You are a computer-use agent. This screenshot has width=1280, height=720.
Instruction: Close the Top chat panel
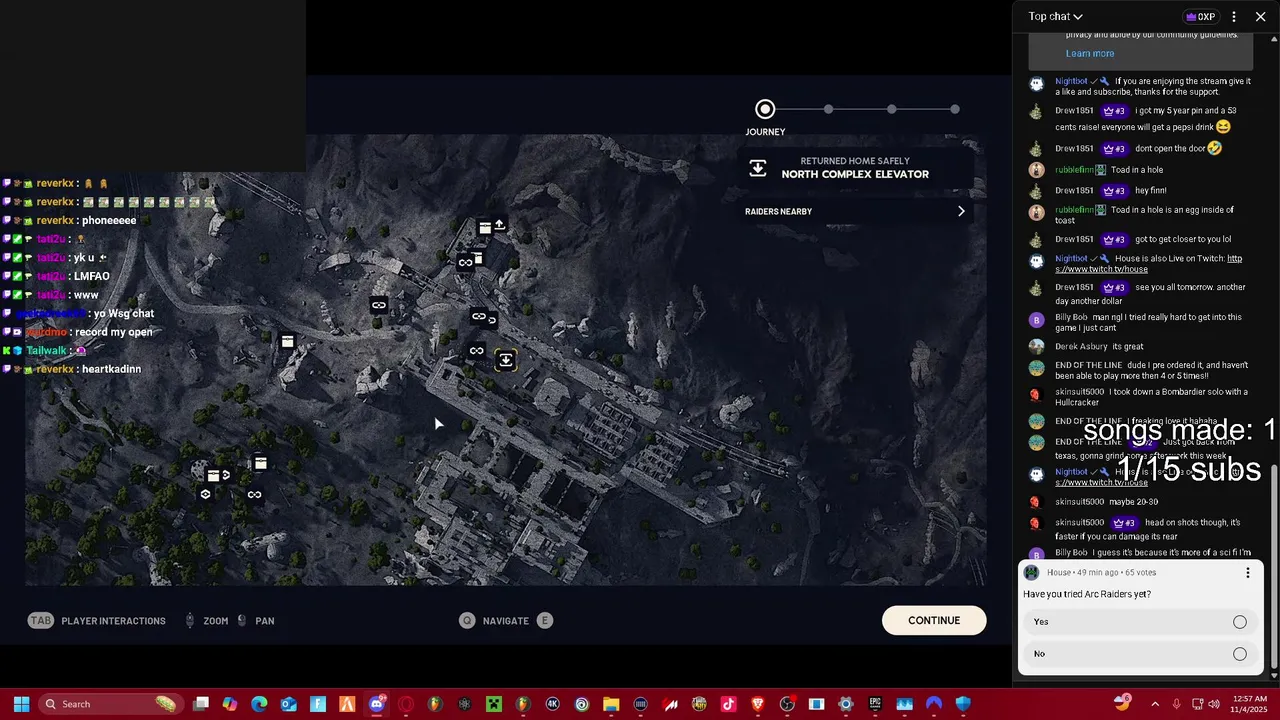tap(1260, 16)
